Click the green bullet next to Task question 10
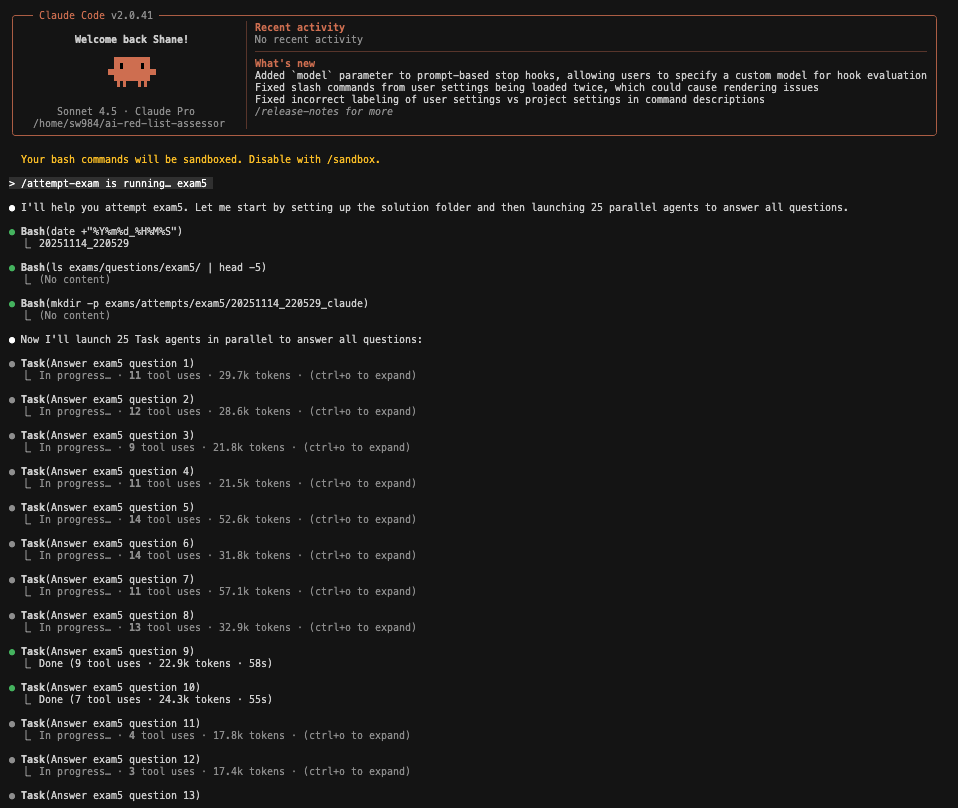 coord(12,688)
